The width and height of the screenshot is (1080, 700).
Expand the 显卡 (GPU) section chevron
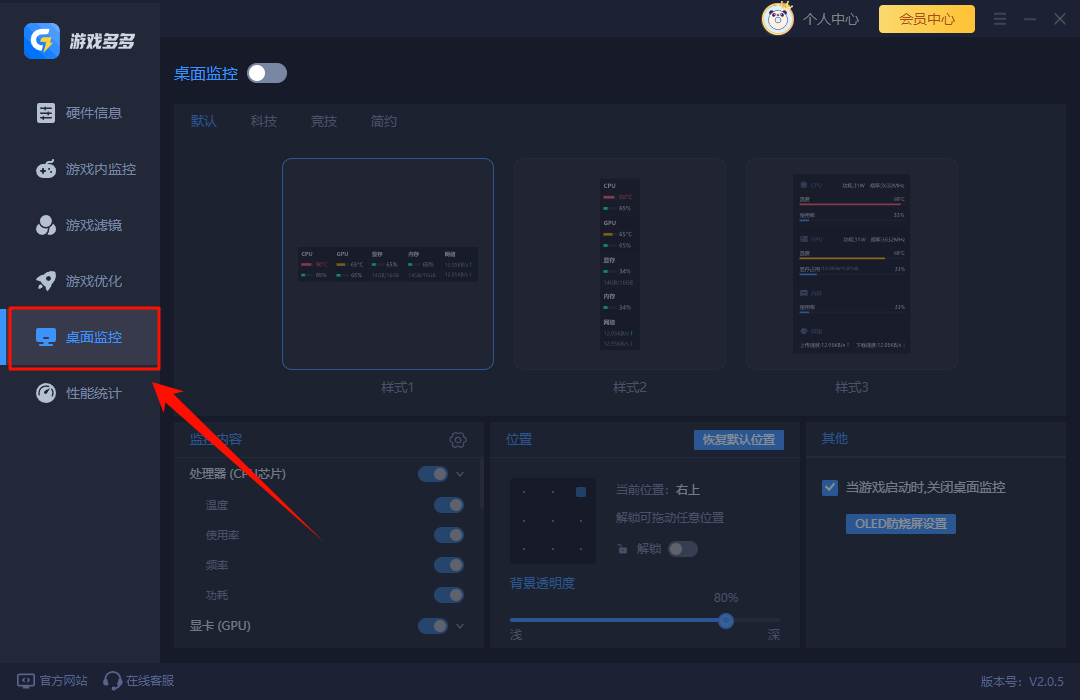[x=460, y=626]
